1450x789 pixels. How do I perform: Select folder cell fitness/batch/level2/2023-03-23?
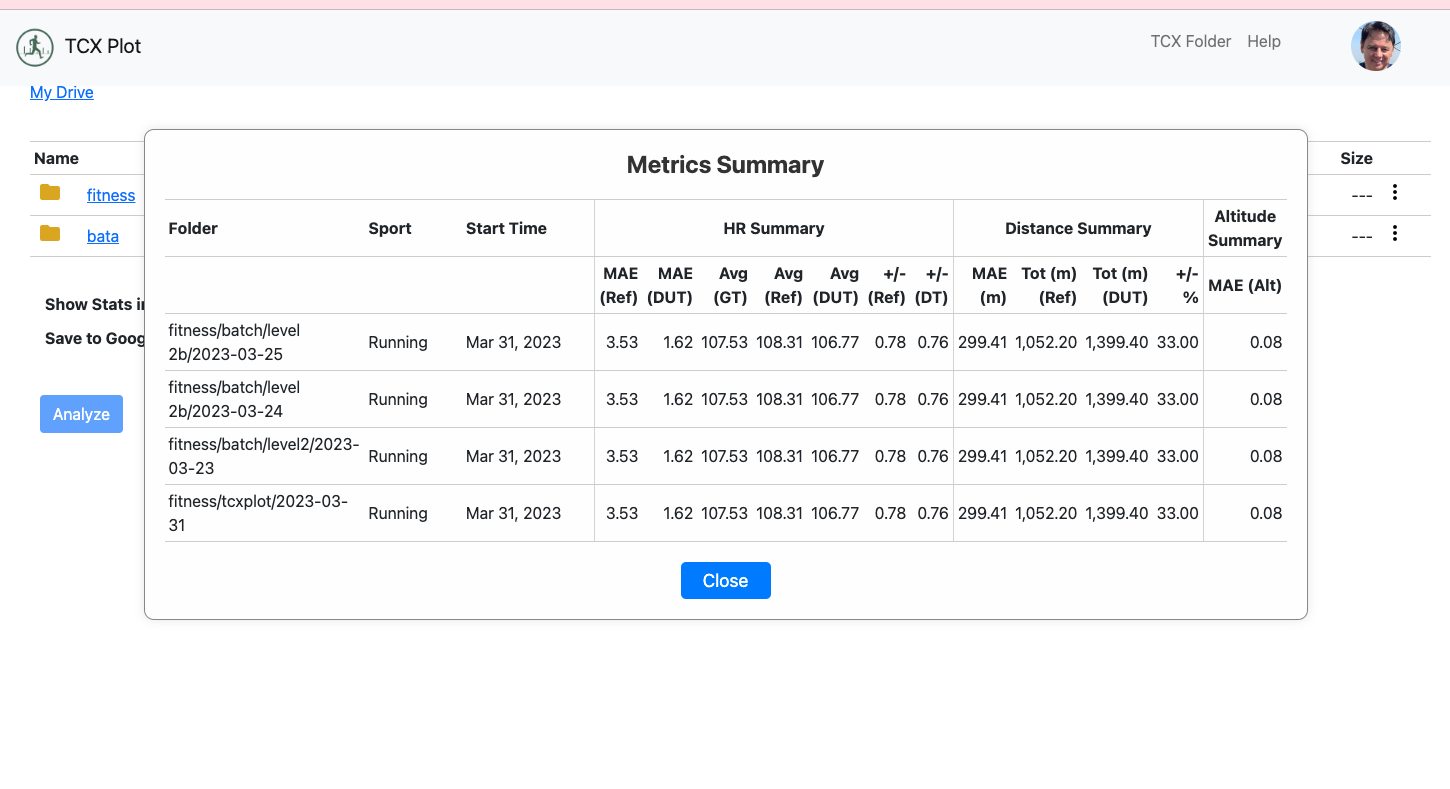tap(264, 456)
